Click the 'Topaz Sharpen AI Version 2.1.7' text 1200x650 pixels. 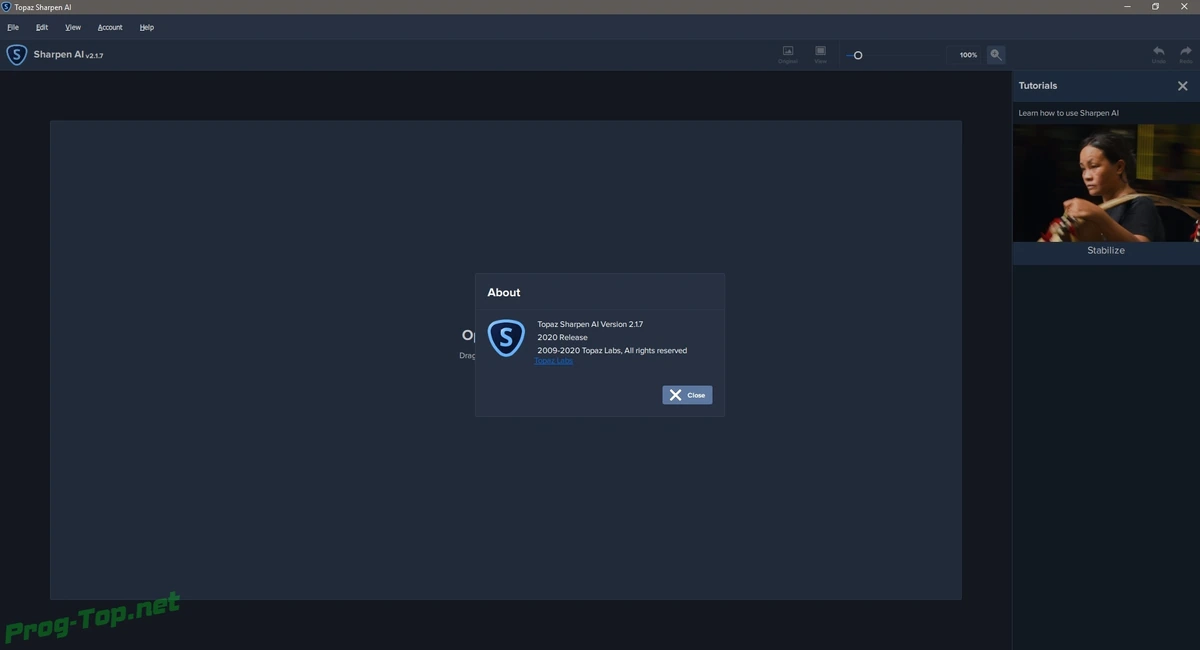tap(590, 325)
